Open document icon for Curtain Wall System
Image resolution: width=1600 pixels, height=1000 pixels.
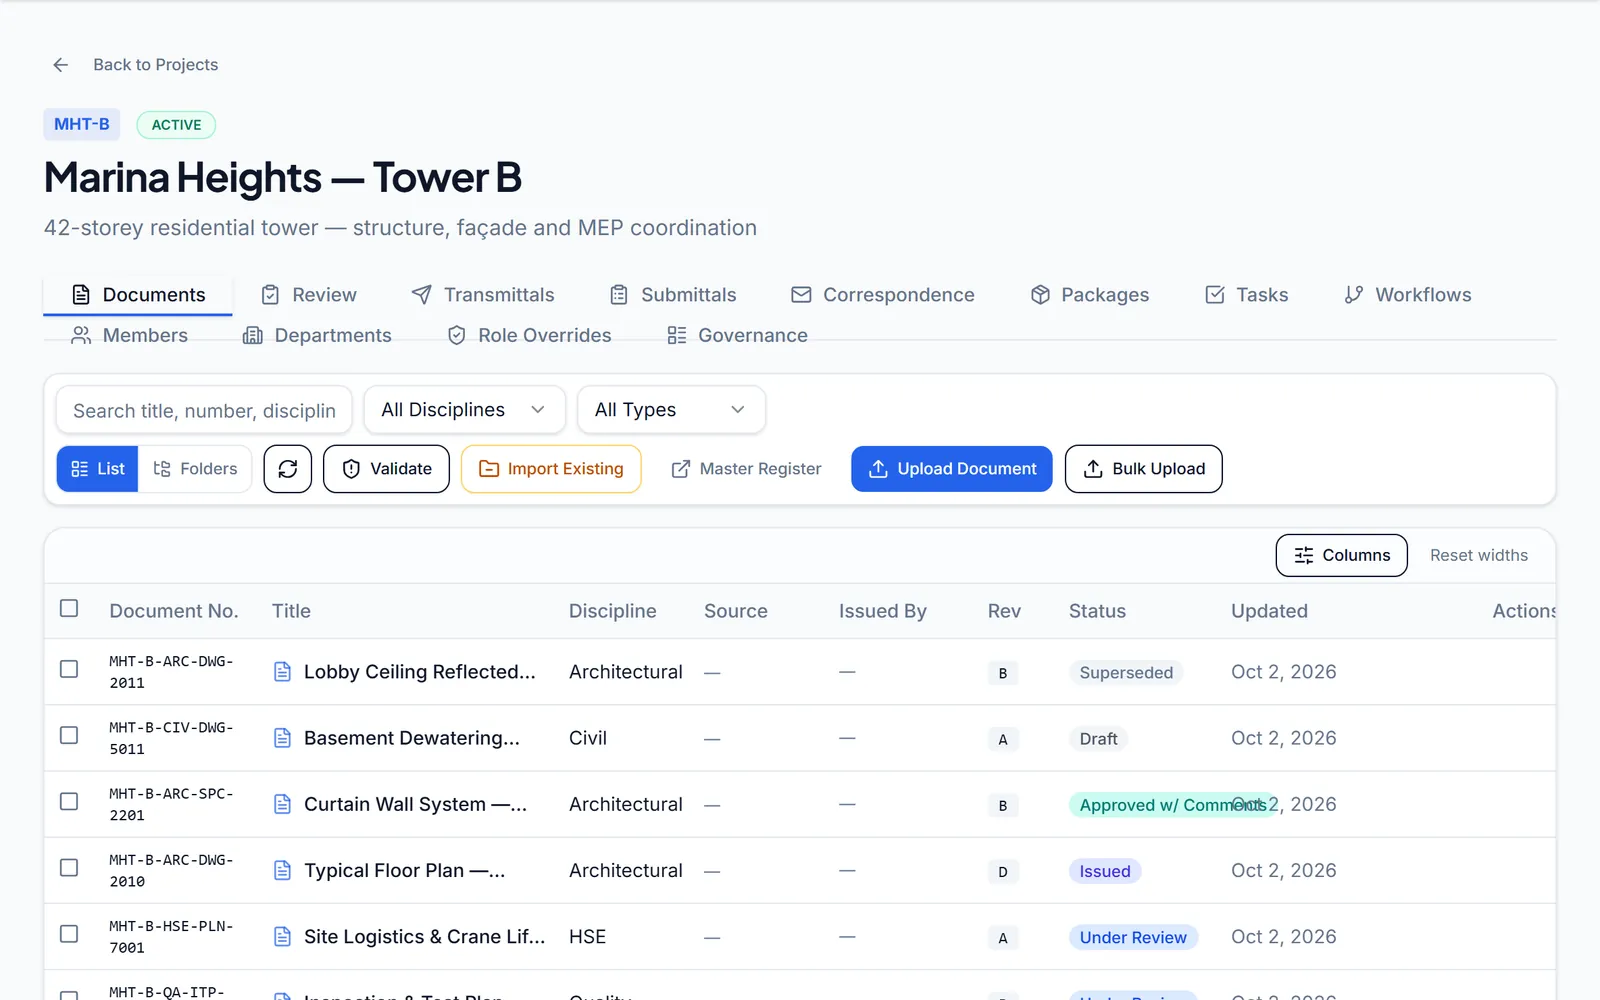283,804
